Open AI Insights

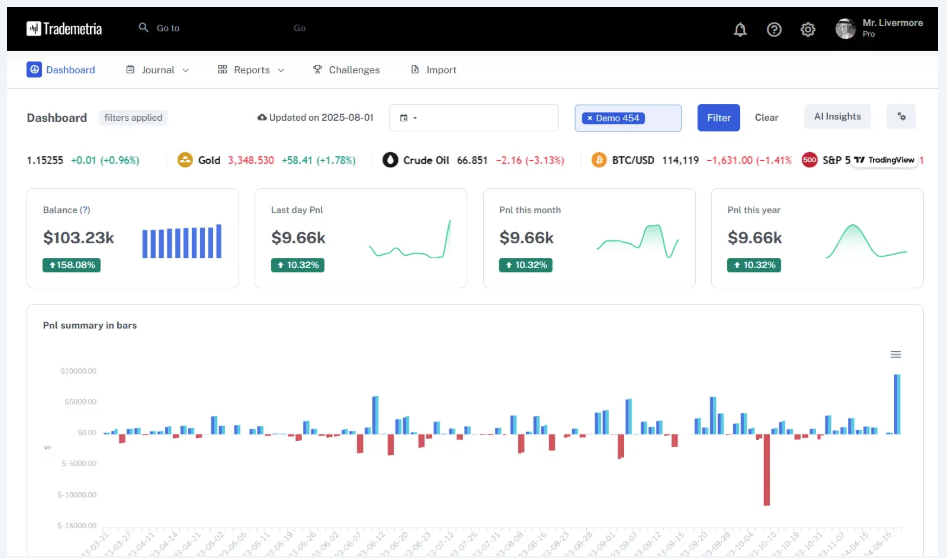[x=837, y=117]
